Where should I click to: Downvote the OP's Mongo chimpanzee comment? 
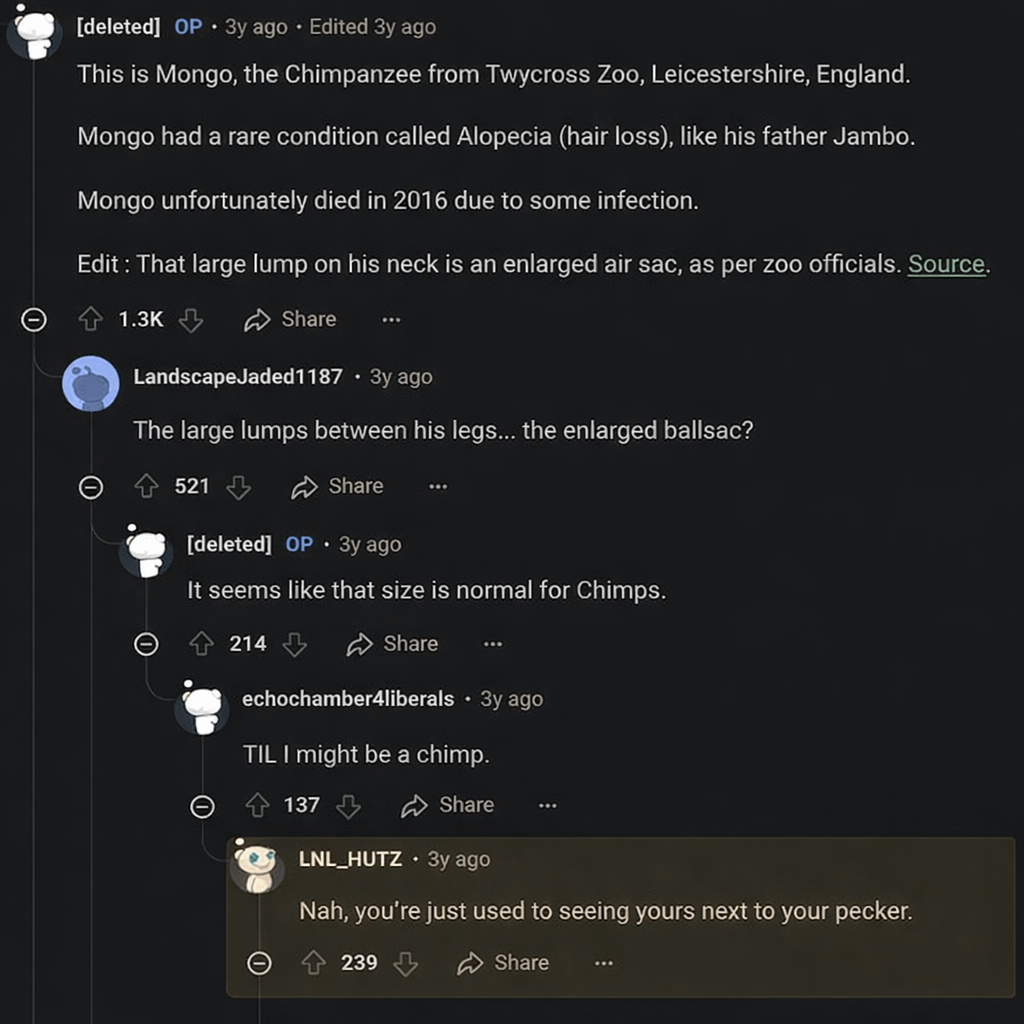(x=190, y=319)
